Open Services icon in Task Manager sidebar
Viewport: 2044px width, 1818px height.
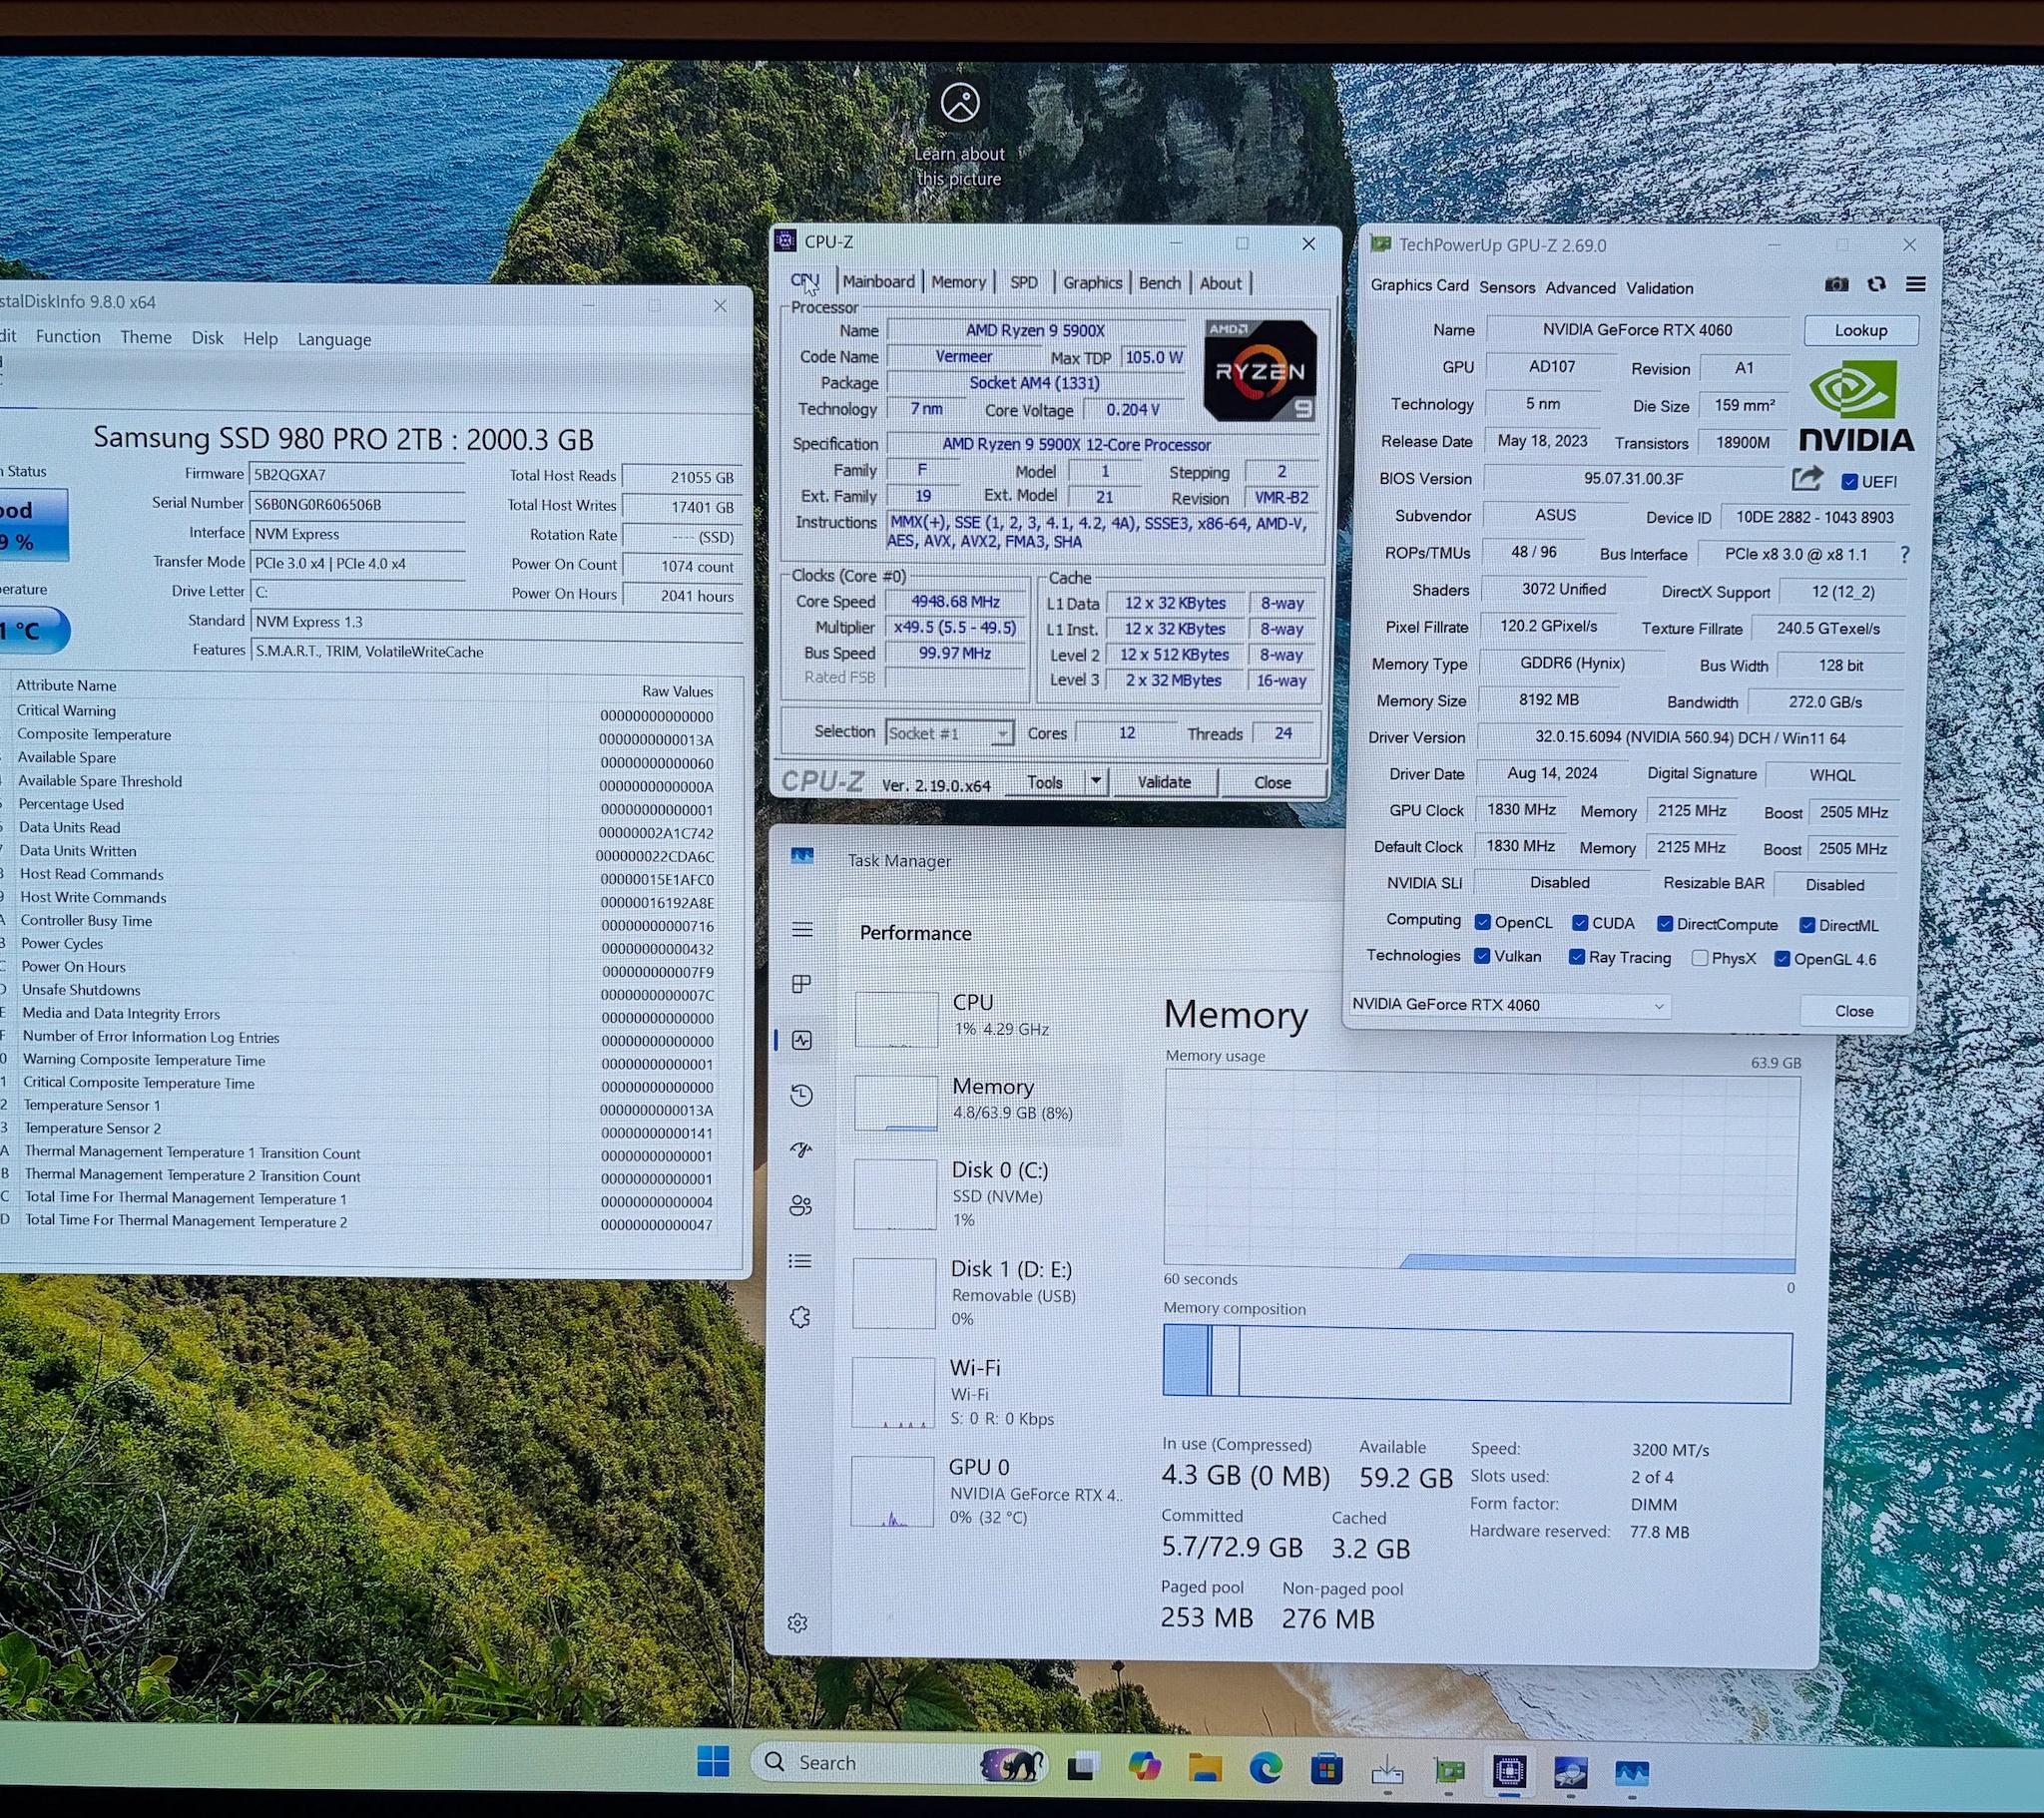click(x=801, y=1317)
